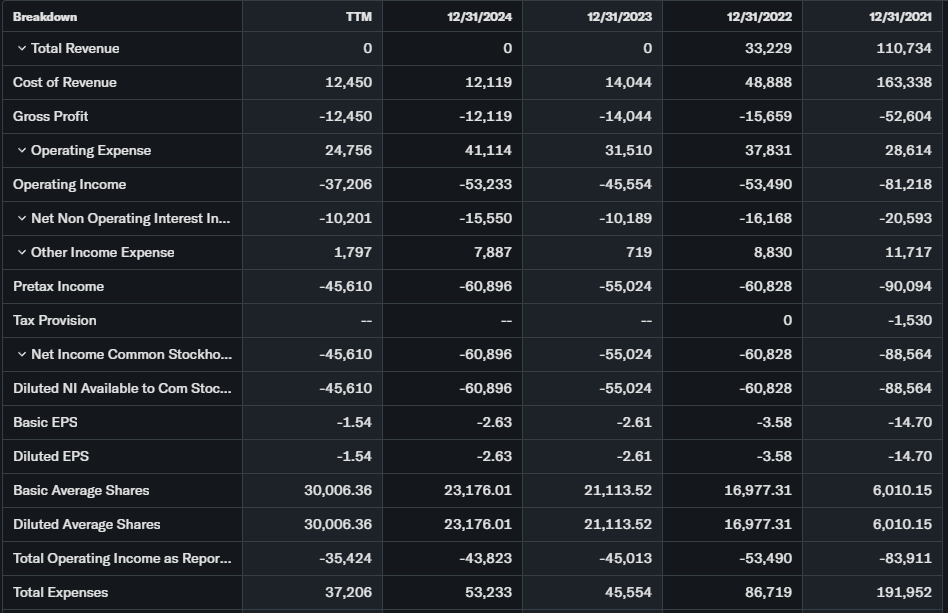This screenshot has height=613, width=948.
Task: Click the TTM Operating Income value -37,206
Action: [x=346, y=185]
